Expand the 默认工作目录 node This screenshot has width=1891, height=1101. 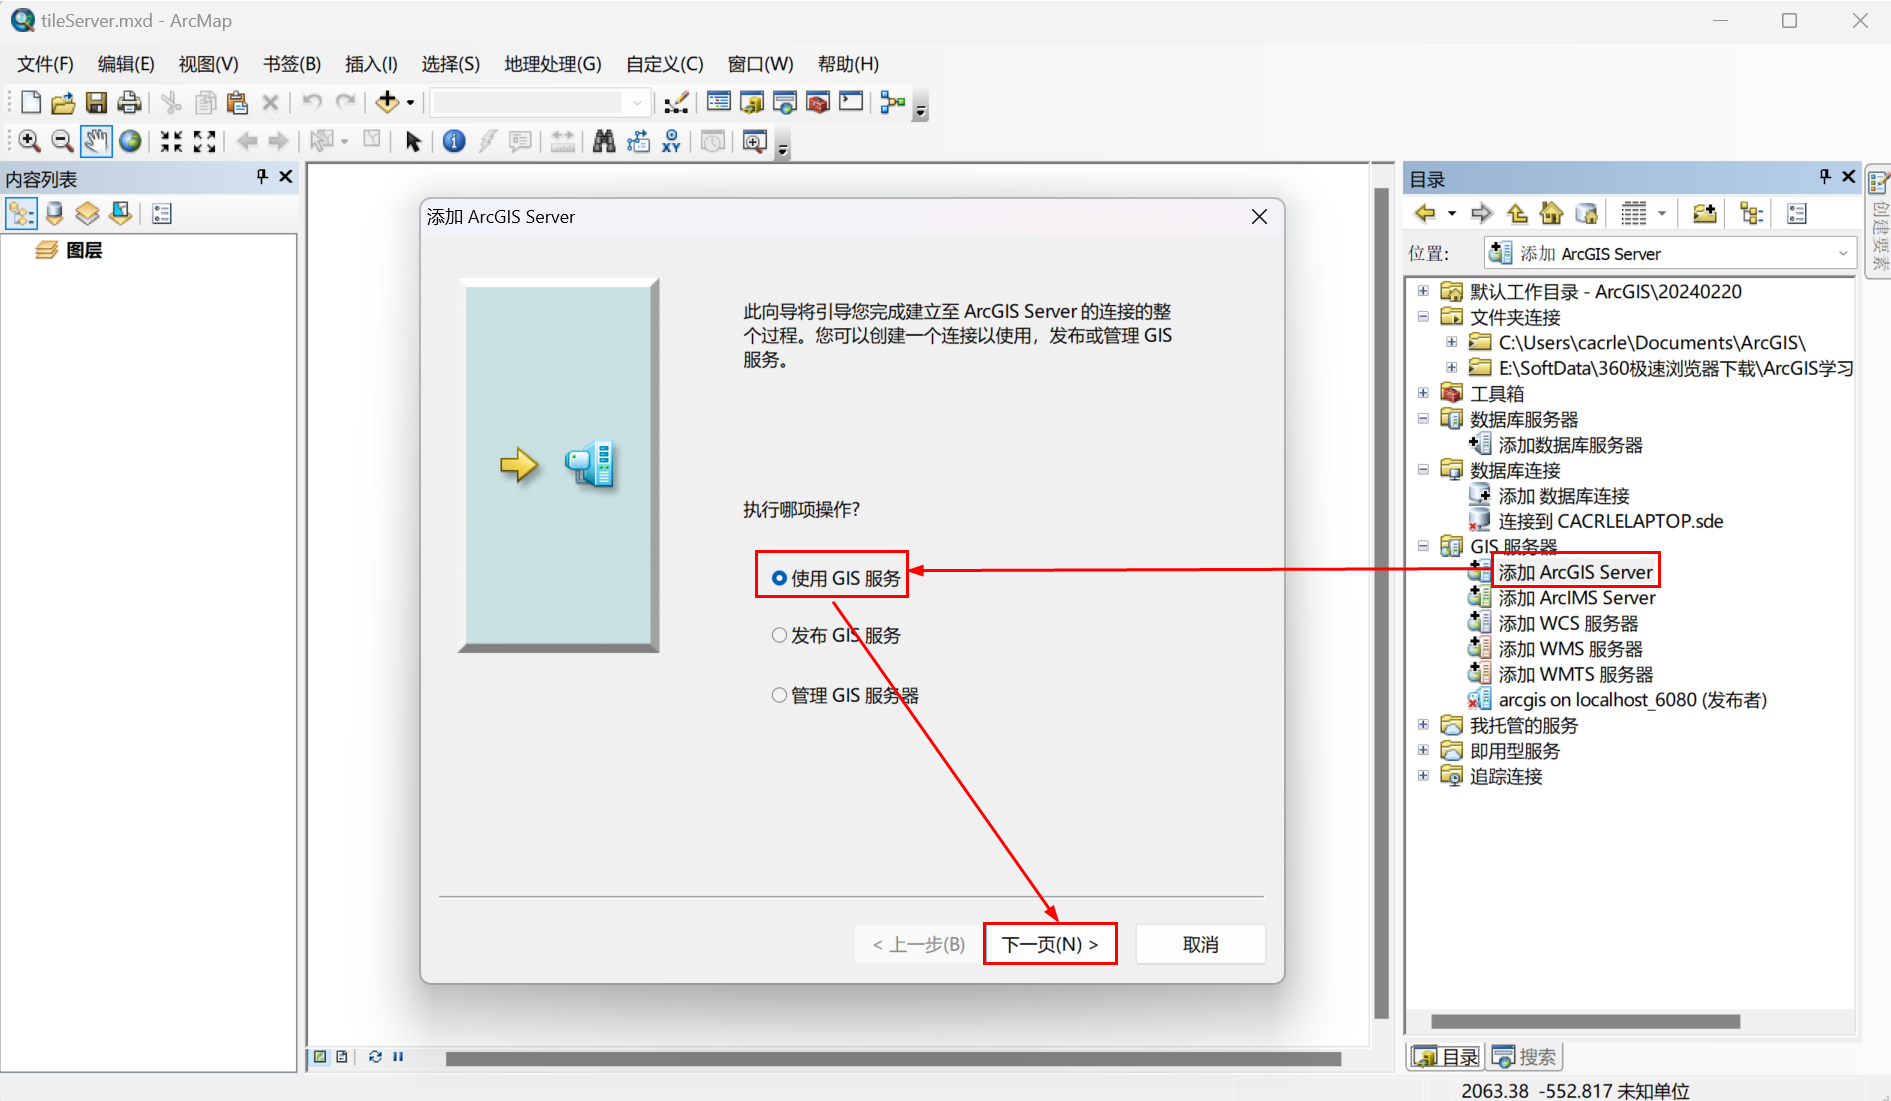(x=1423, y=291)
